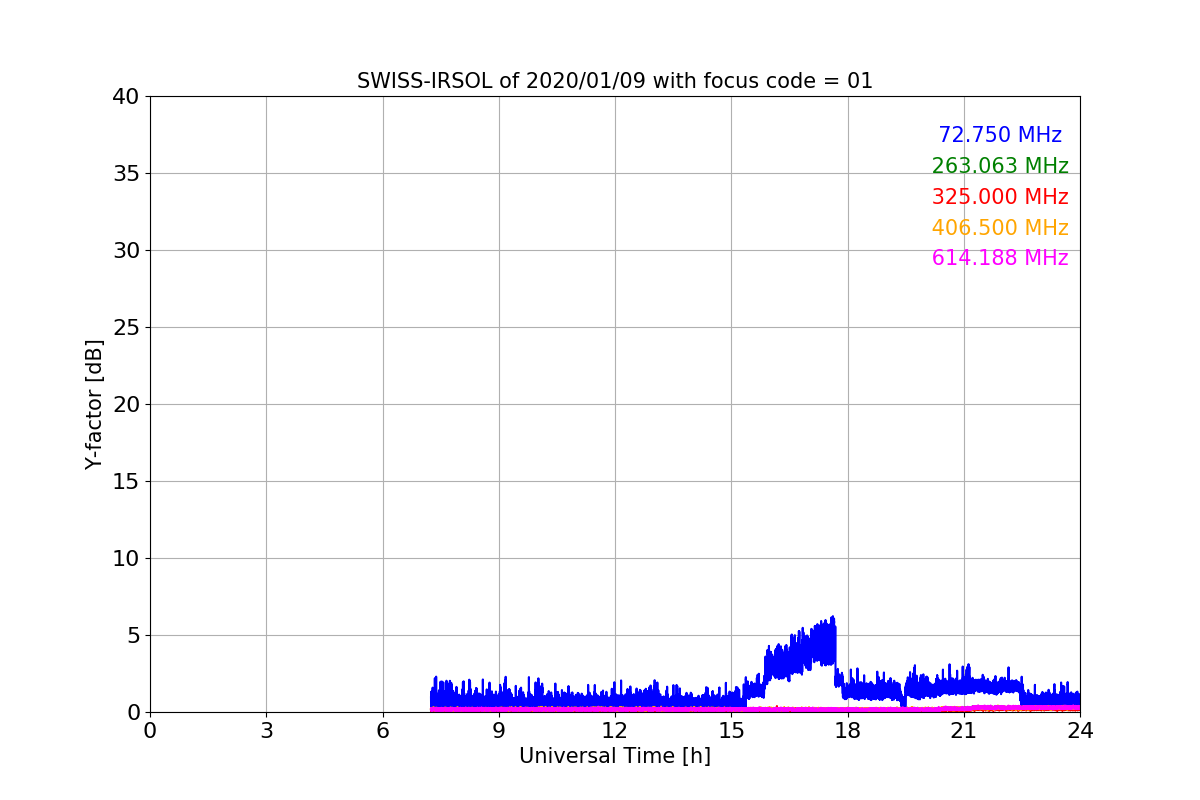Click the y-axis tick label 30
Image resolution: width=1200 pixels, height=800 pixels.
(126, 251)
